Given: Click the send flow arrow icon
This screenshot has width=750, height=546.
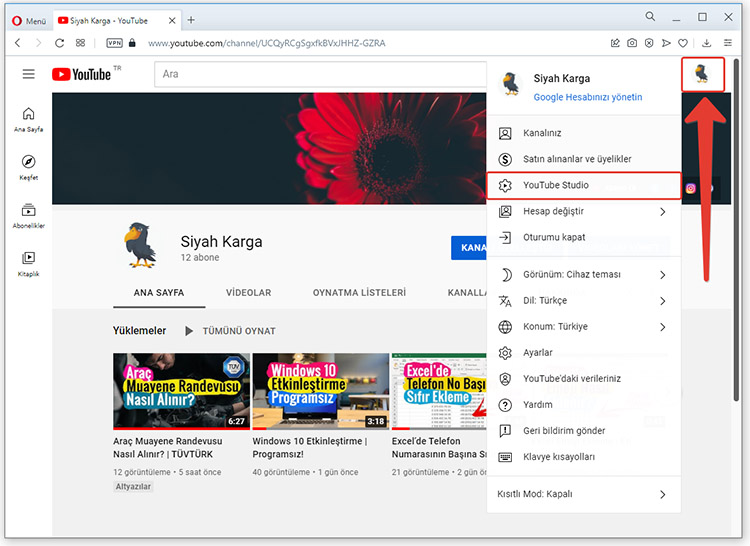Looking at the screenshot, I should coord(666,43).
